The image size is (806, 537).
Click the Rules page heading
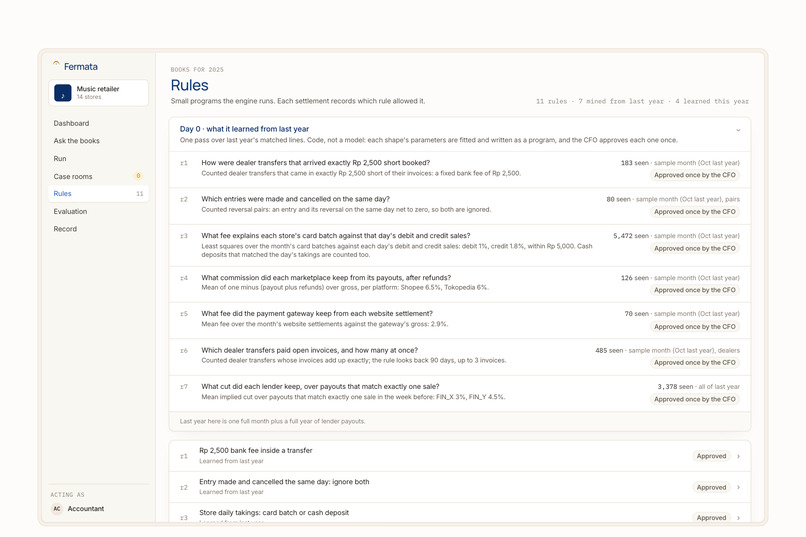pyautogui.click(x=190, y=85)
